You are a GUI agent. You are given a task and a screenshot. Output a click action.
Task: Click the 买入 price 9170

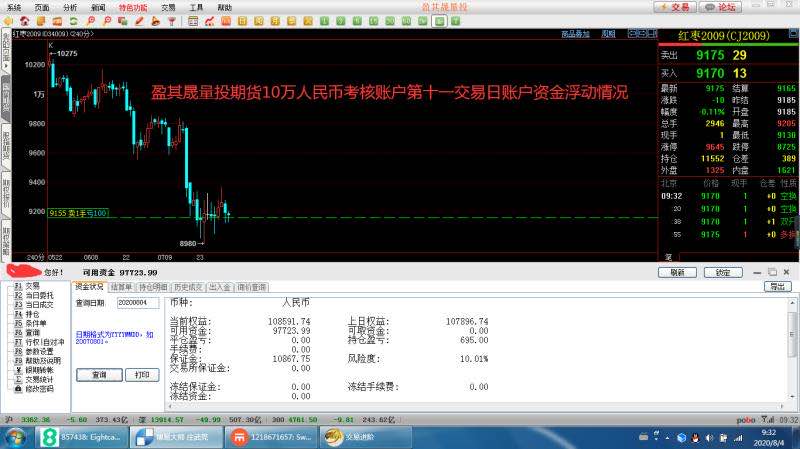pyautogui.click(x=710, y=73)
